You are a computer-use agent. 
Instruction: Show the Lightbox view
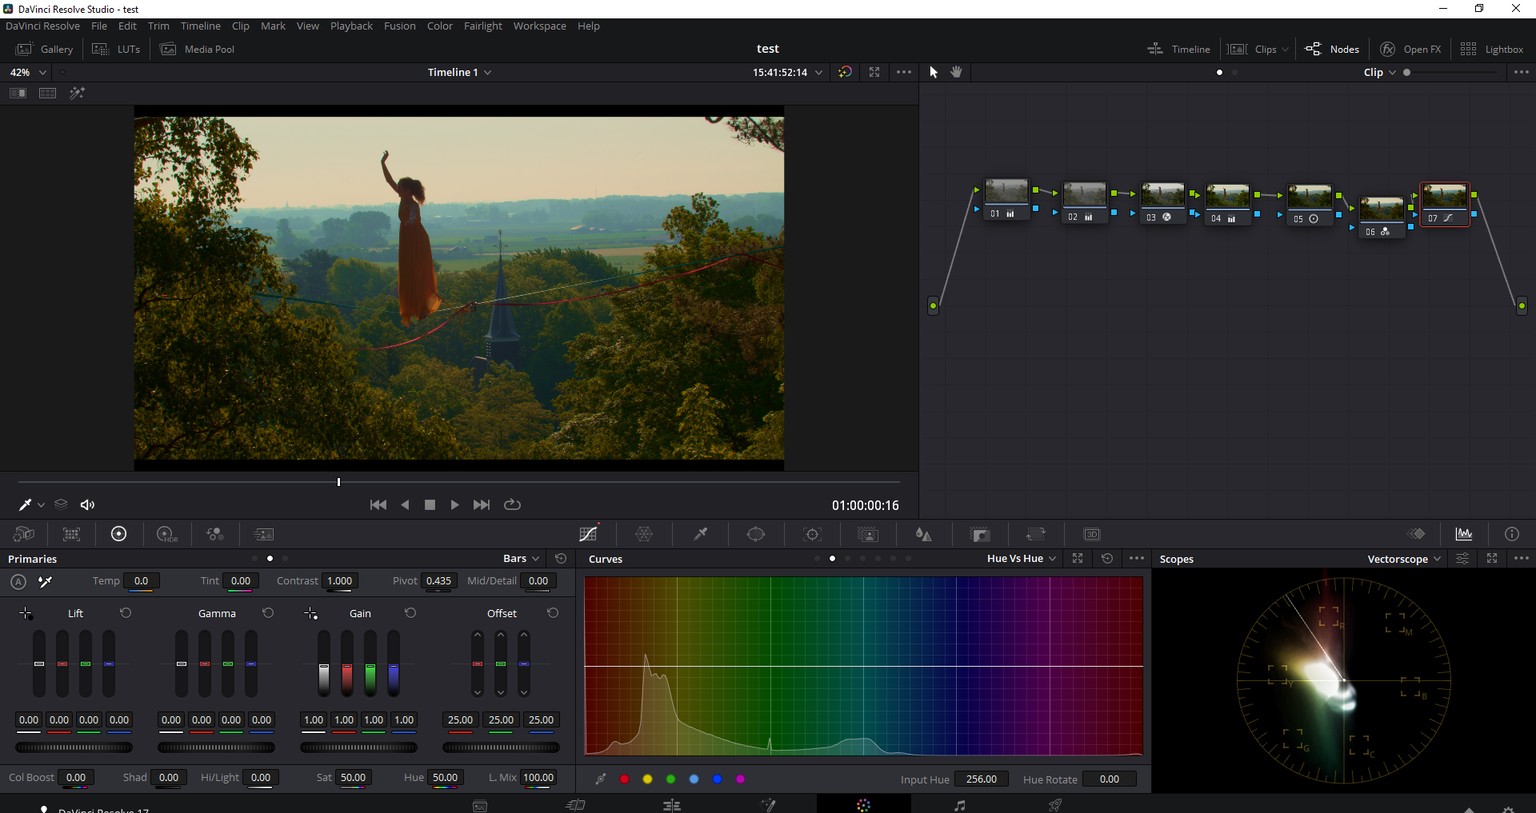point(1492,49)
